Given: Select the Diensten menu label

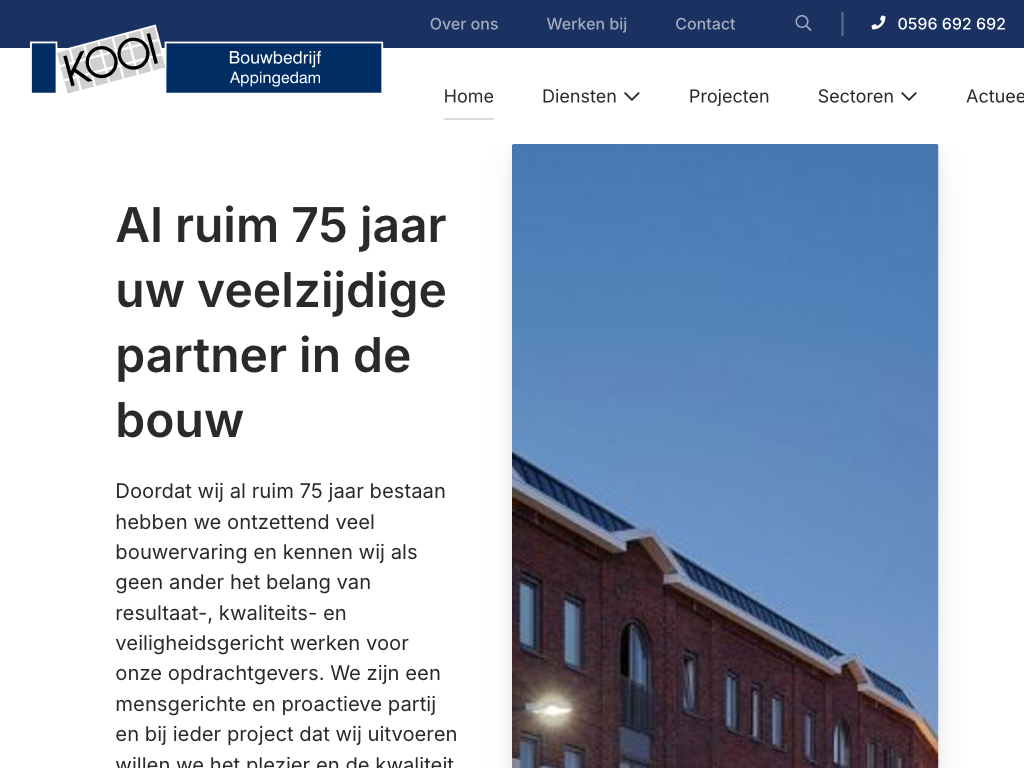Looking at the screenshot, I should [579, 97].
